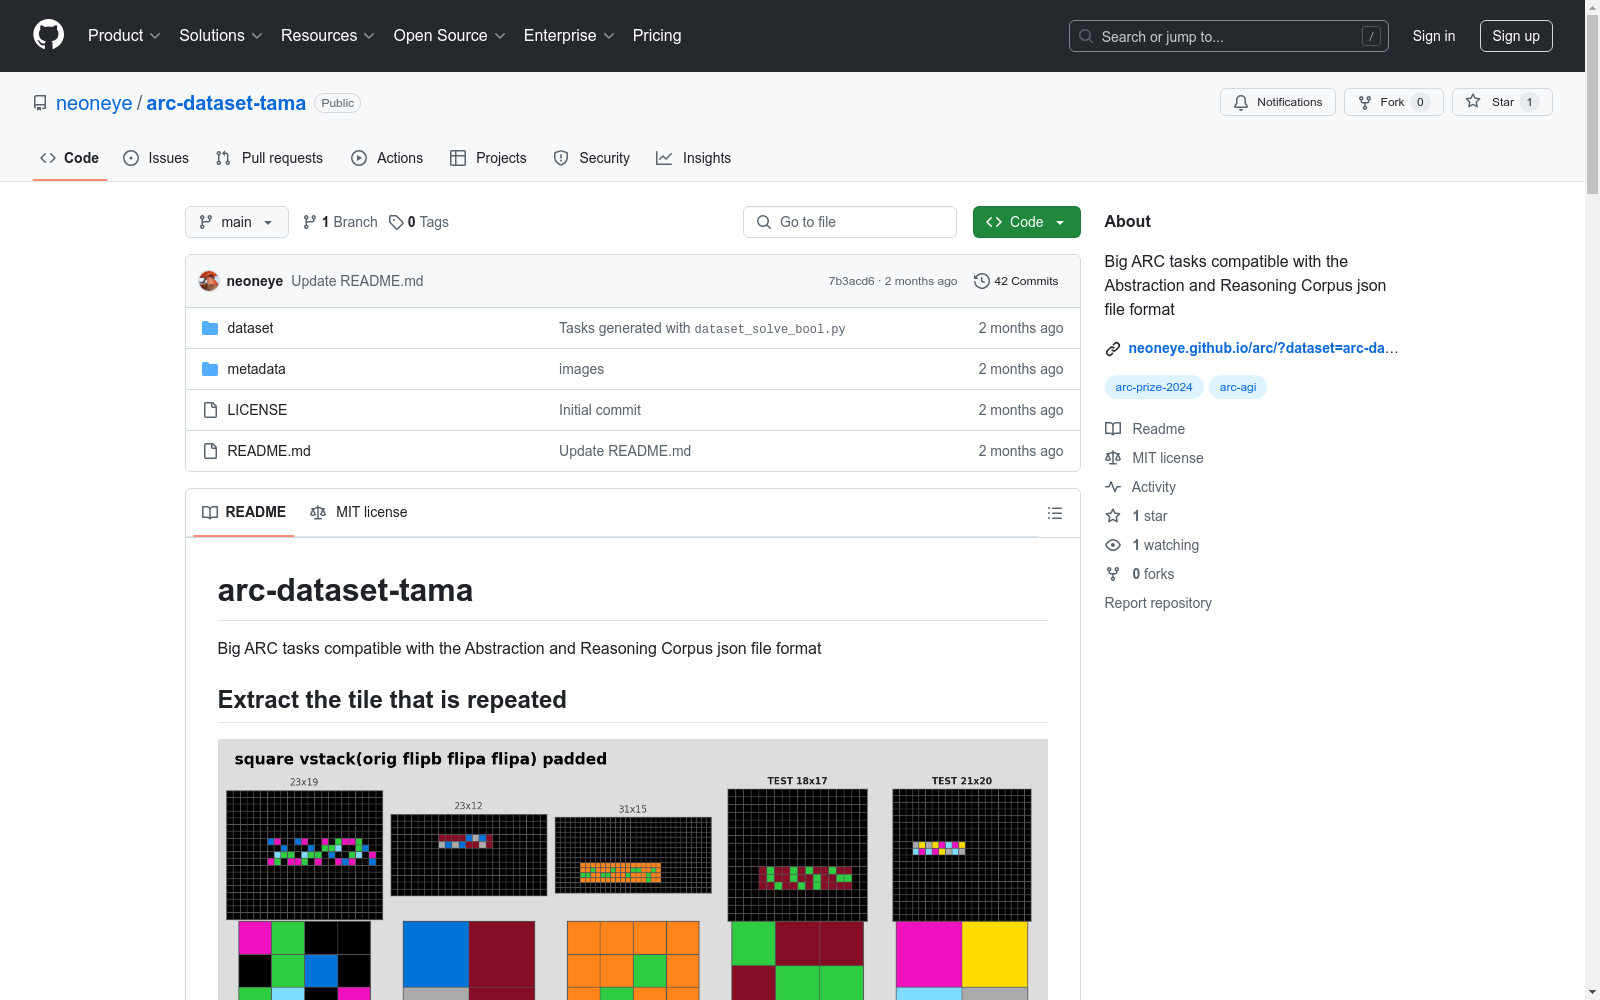Expand the Open Source menu
Screen dimensions: 1600x1000
(x=450, y=36)
